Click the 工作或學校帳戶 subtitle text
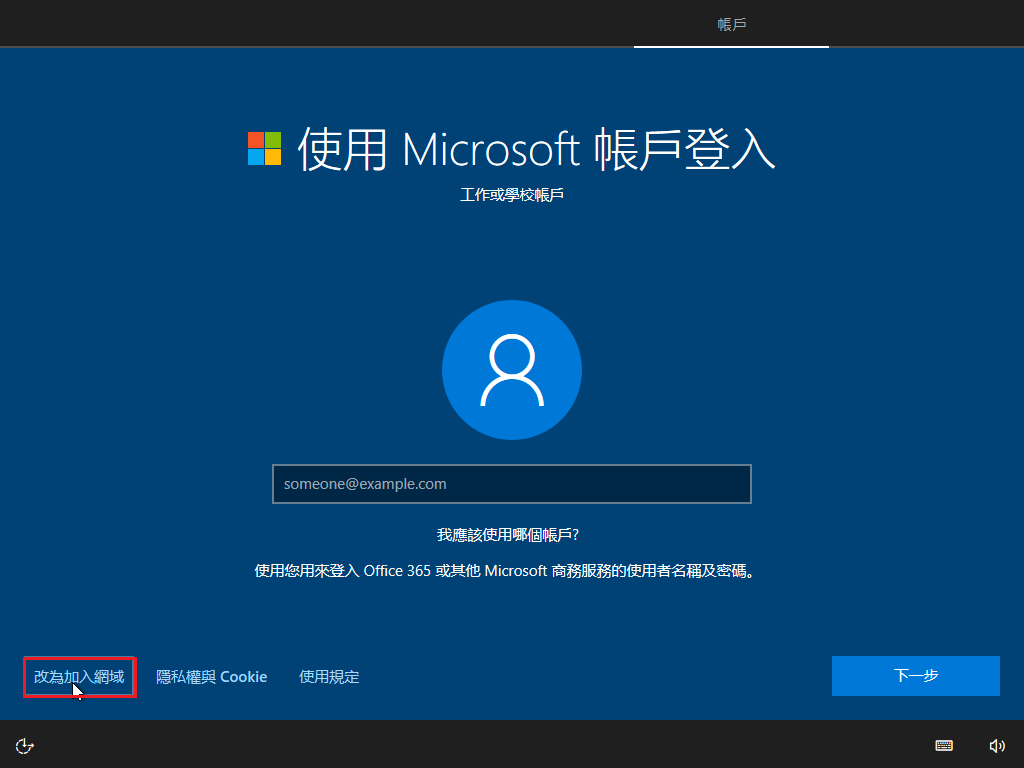 pos(512,195)
